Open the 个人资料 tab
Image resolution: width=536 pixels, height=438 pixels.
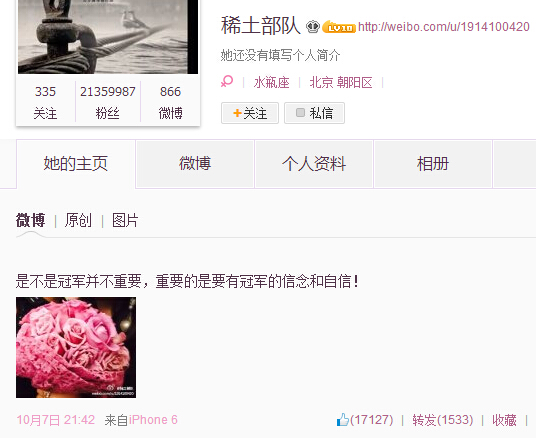314,164
